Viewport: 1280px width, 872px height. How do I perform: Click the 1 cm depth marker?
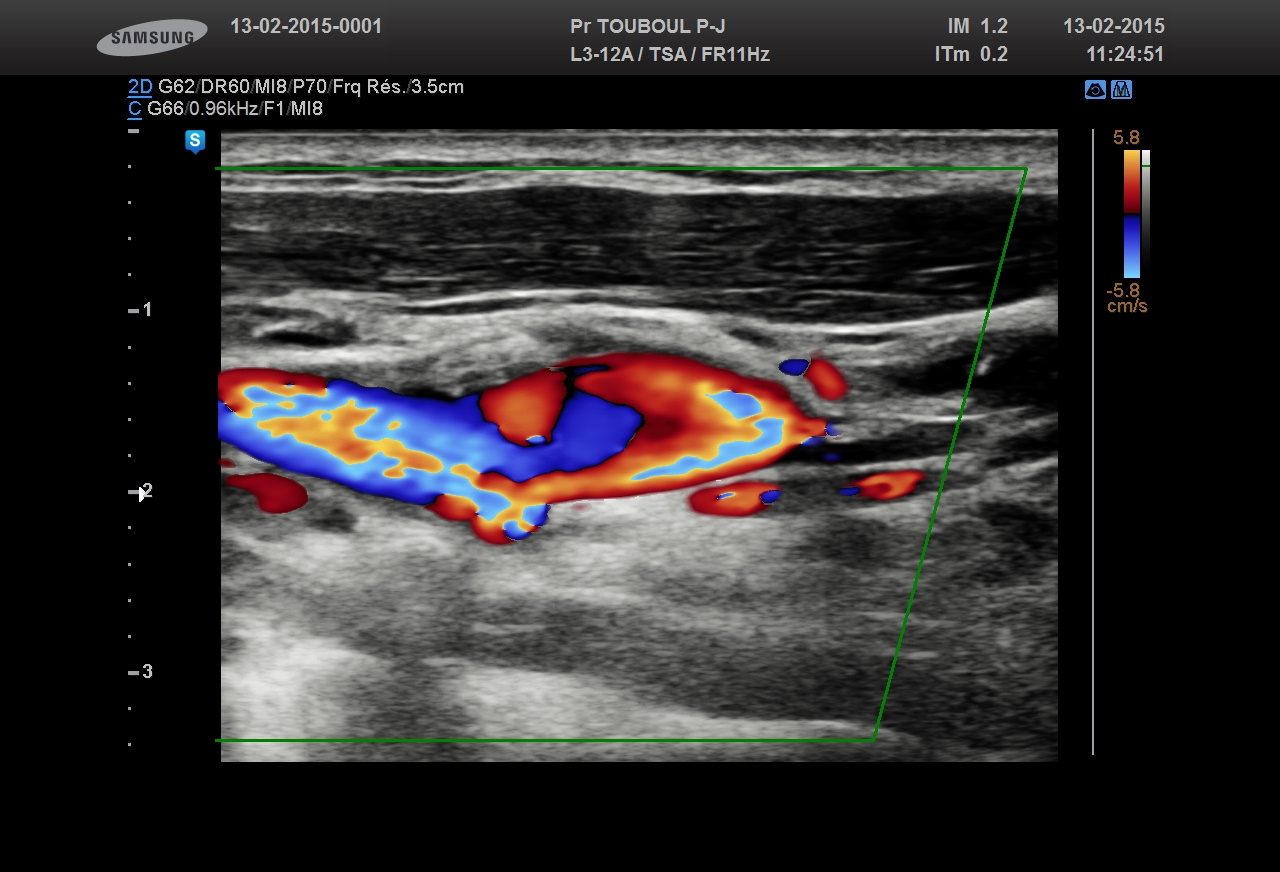click(147, 310)
